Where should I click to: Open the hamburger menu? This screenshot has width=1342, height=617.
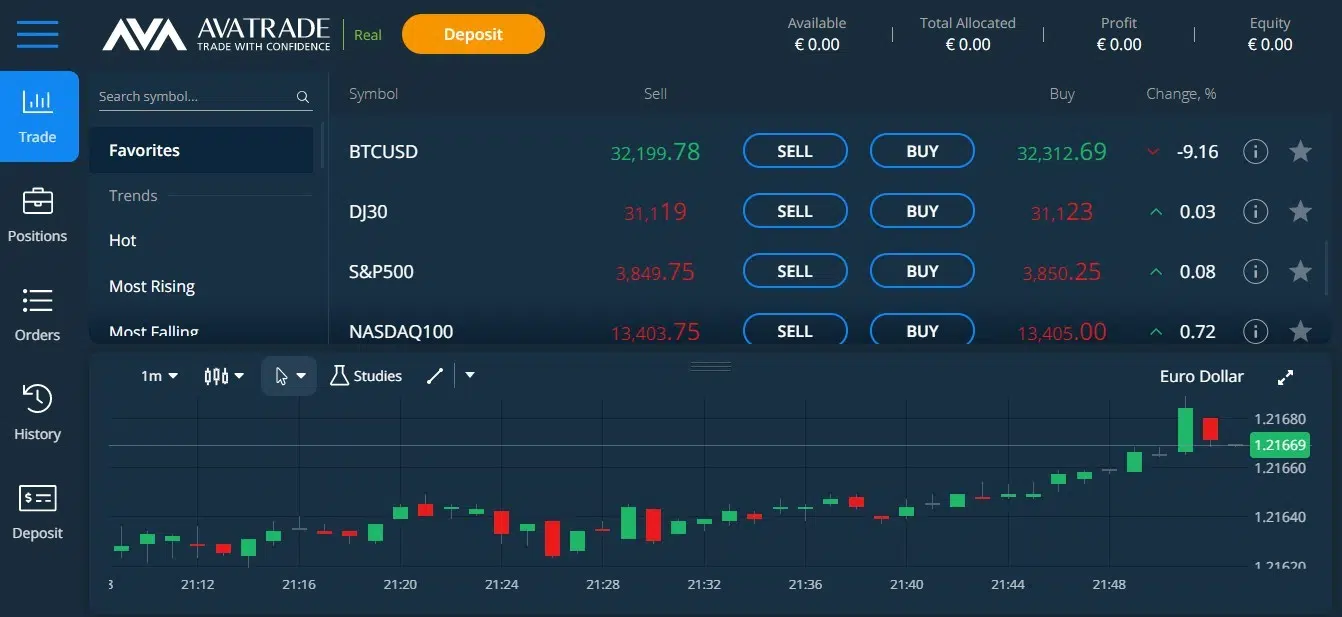[37, 34]
